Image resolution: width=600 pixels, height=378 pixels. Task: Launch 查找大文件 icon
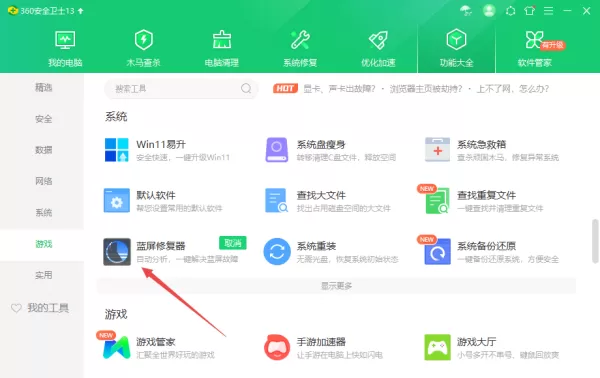pyautogui.click(x=276, y=200)
